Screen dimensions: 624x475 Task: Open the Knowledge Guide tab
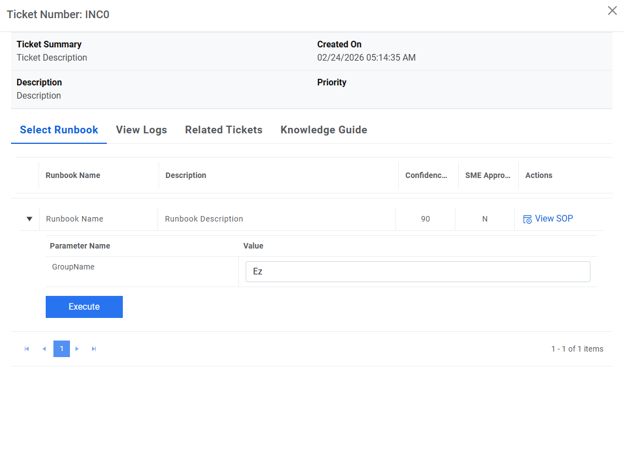coord(323,130)
